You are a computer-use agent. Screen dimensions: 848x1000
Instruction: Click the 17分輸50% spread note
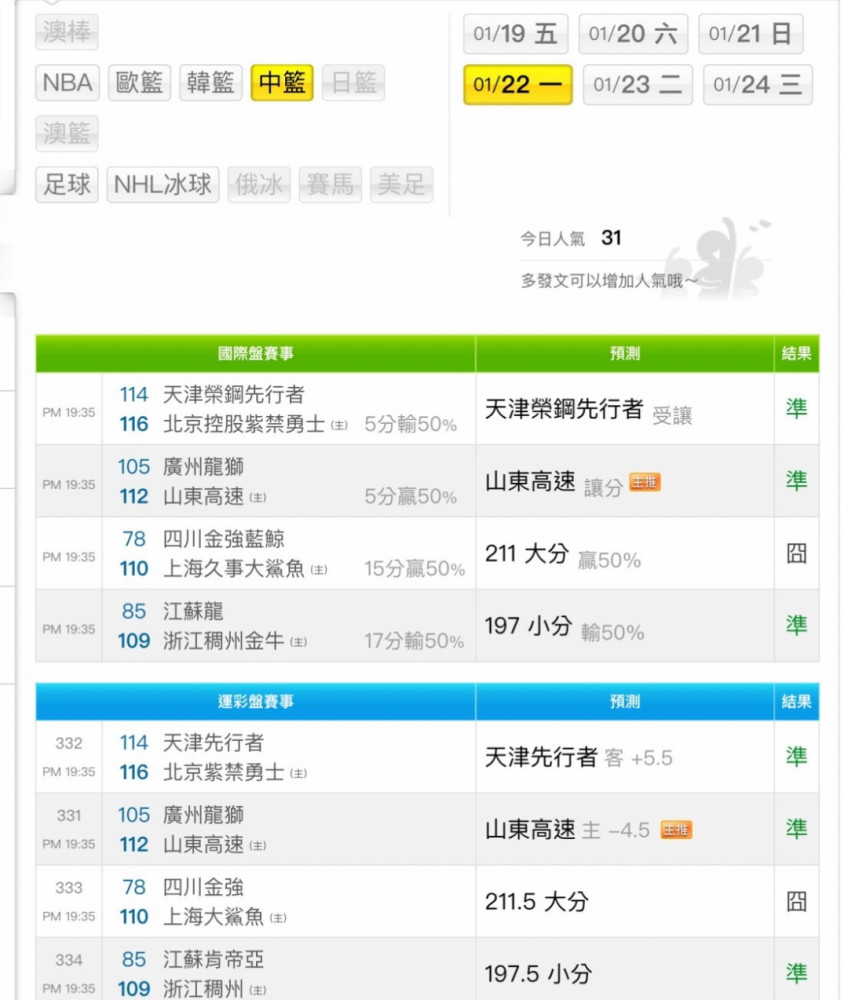(x=414, y=641)
